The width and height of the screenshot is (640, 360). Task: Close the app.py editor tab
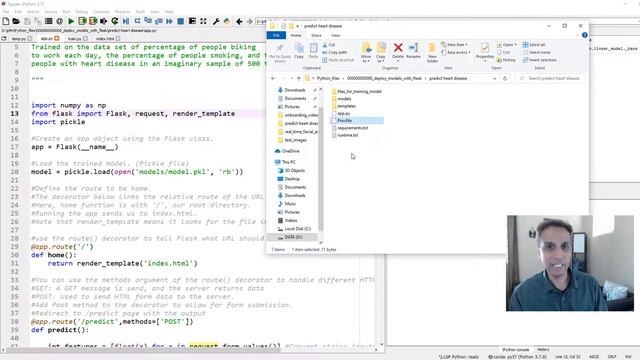coord(57,38)
